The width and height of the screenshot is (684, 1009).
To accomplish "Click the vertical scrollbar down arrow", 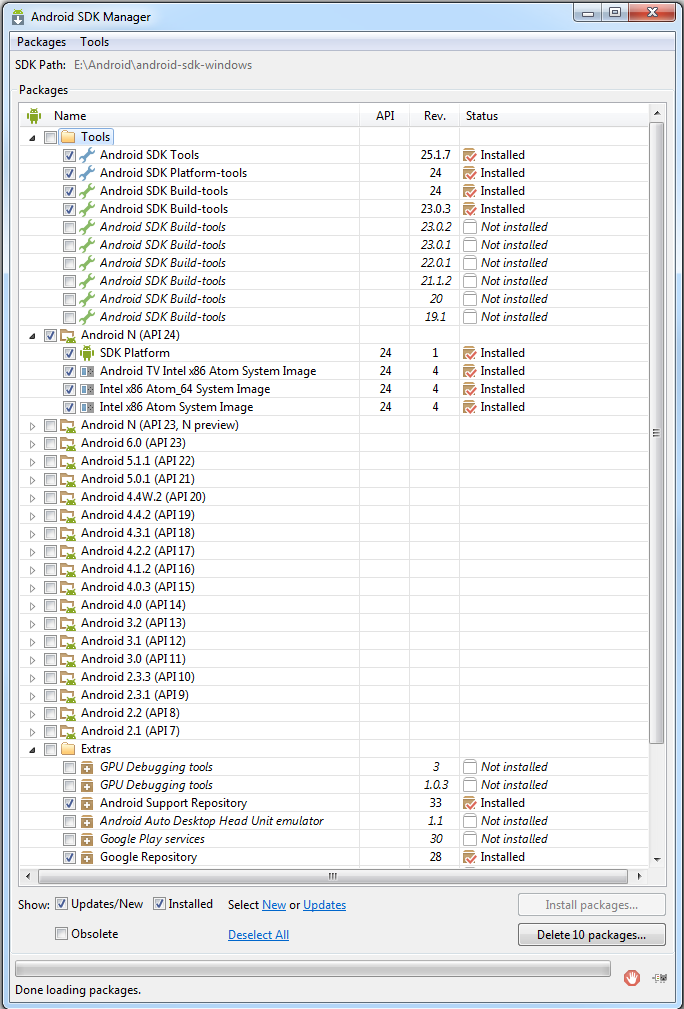I will point(656,859).
